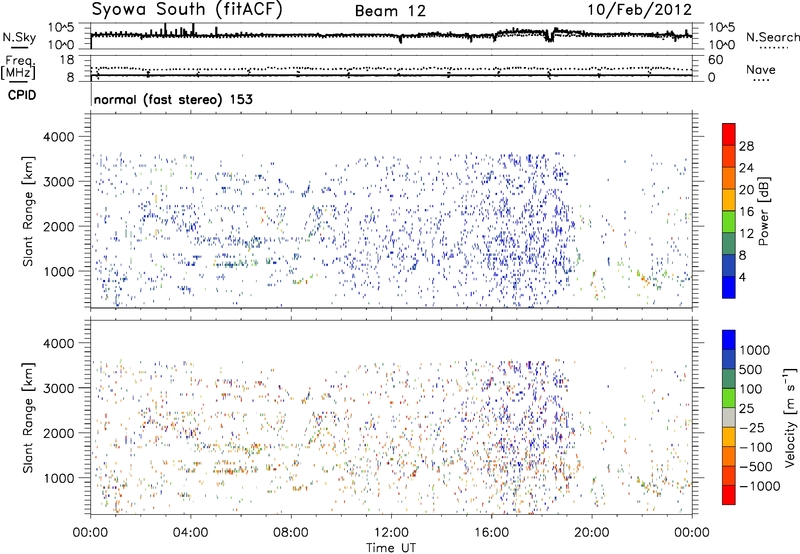Click the '4' label on power colorbar
Image resolution: width=800 pixels, height=554 pixels.
click(742, 277)
